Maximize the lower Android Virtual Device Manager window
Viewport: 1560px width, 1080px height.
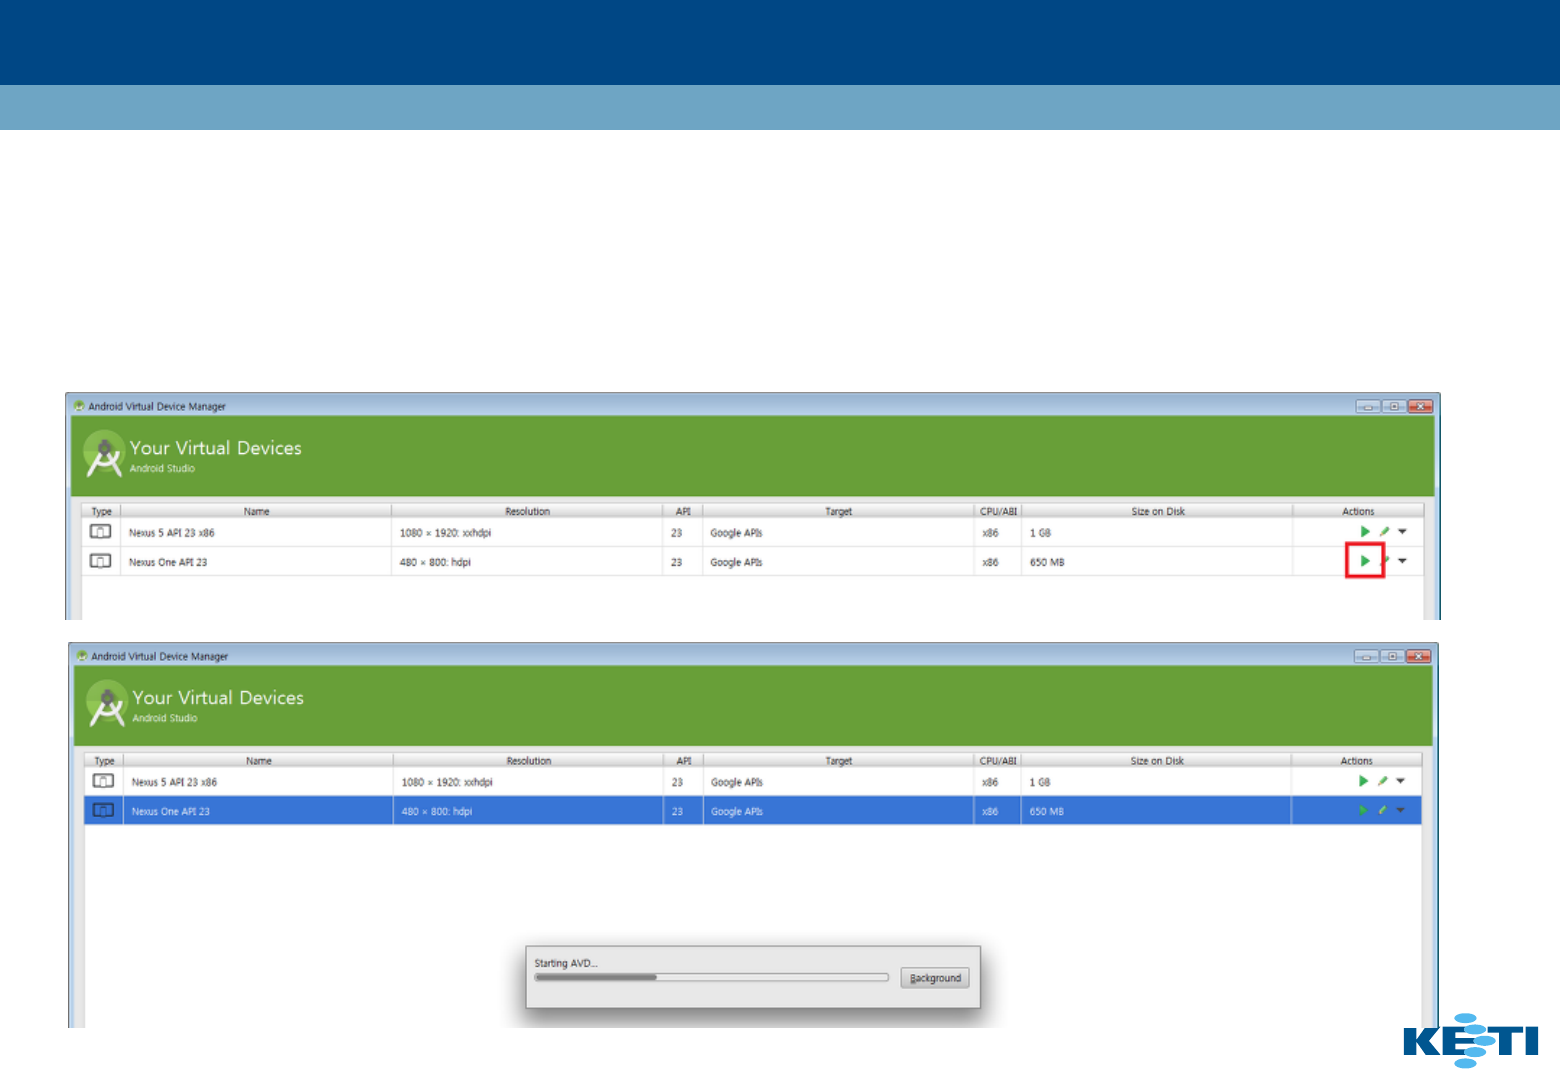(1391, 656)
